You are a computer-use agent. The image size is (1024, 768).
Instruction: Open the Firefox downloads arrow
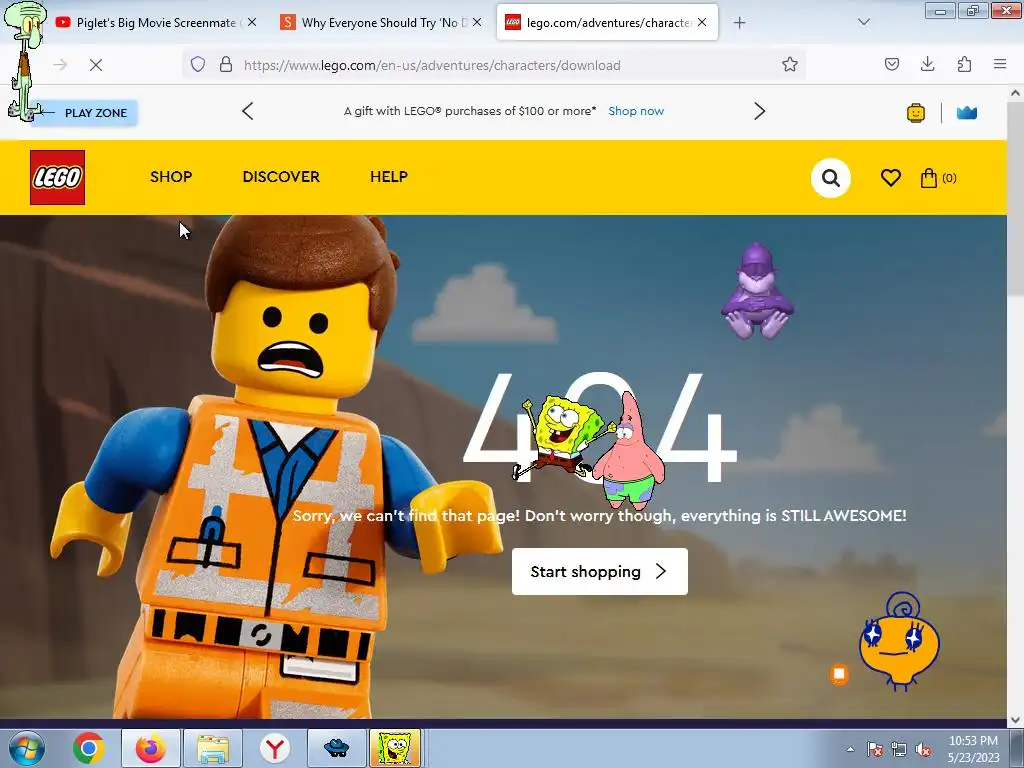click(x=927, y=65)
